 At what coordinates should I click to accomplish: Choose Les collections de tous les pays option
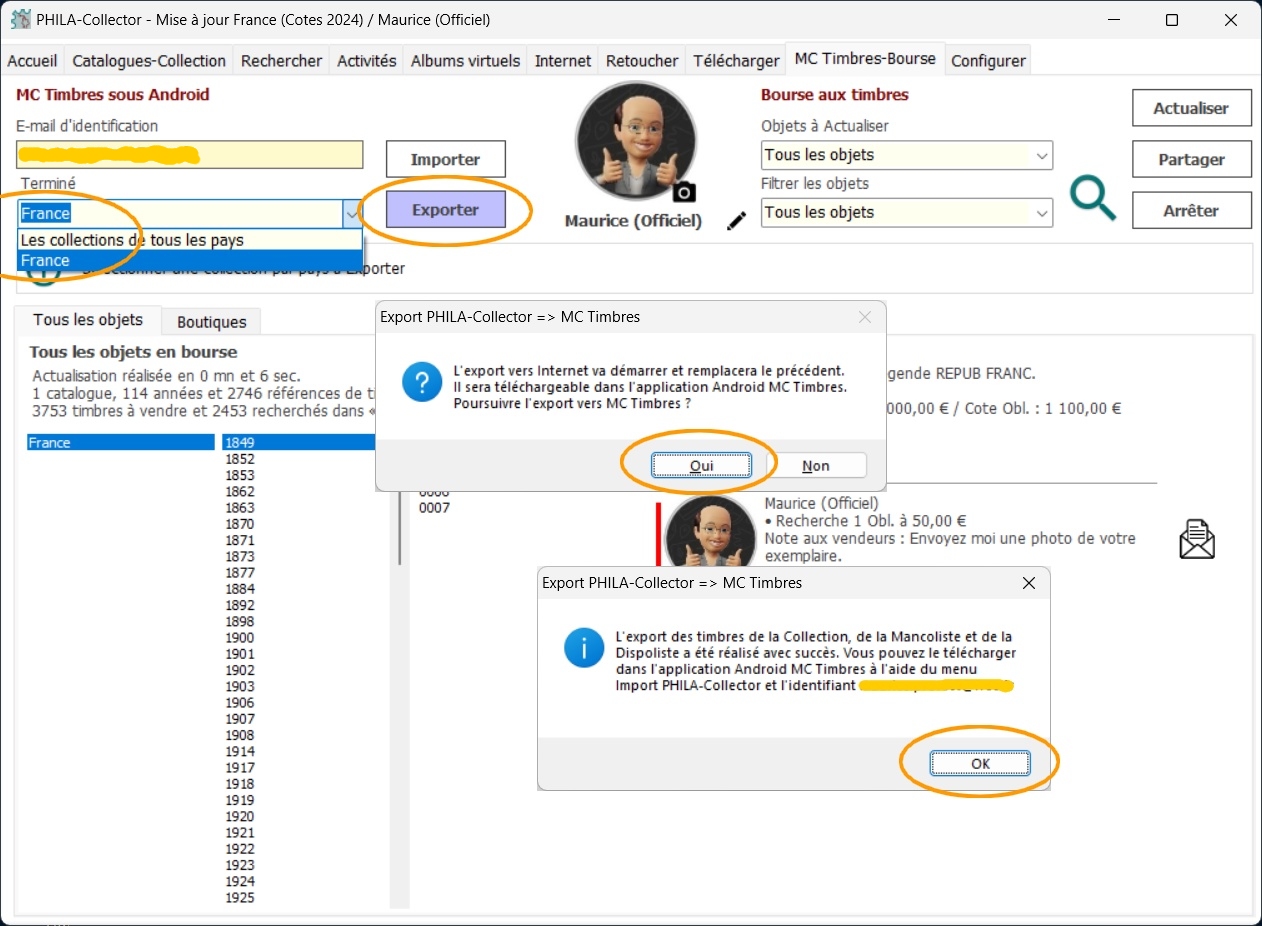click(190, 240)
